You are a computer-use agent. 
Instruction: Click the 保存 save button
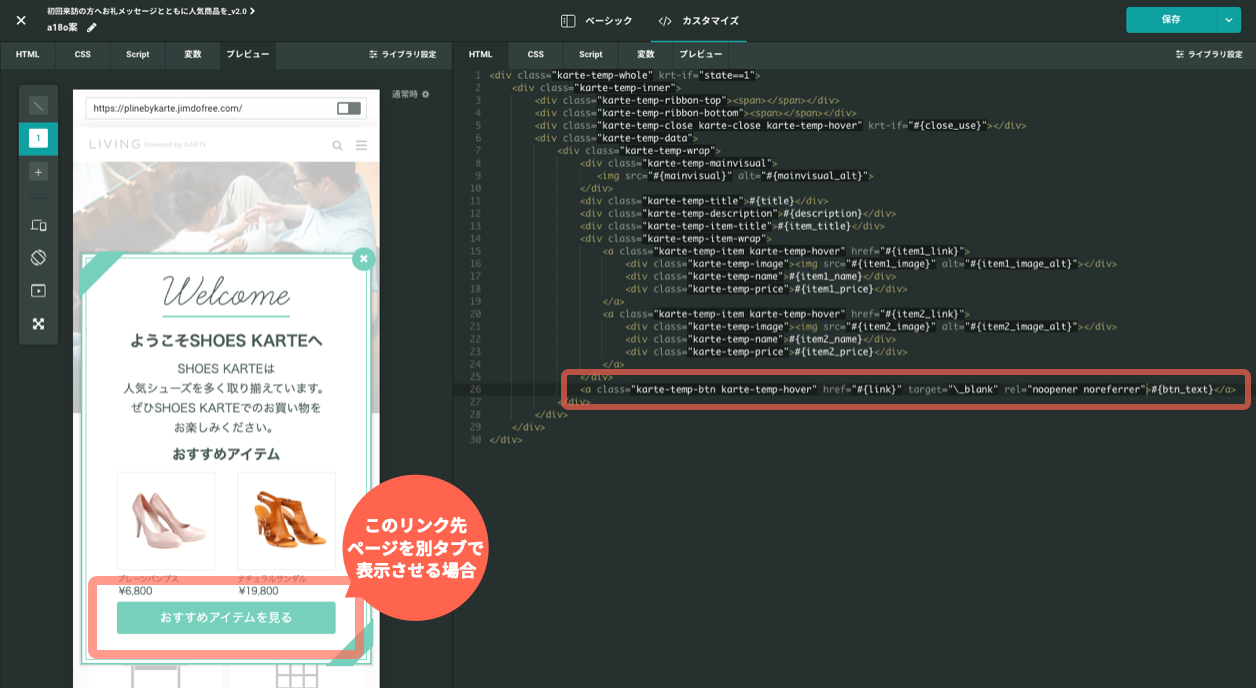(x=1171, y=20)
